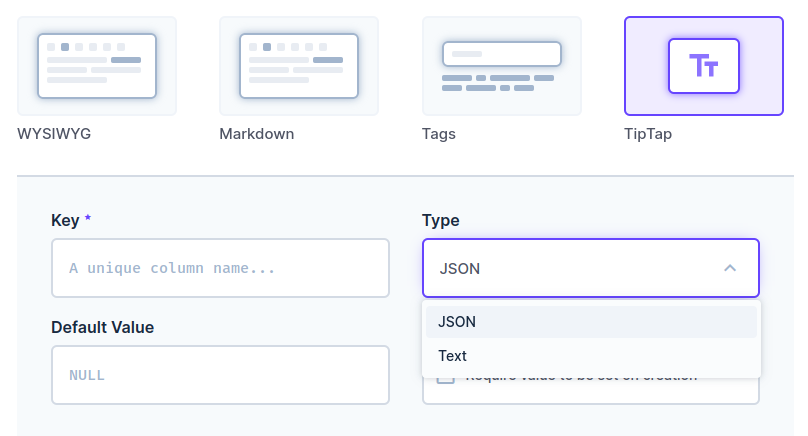Choose JSON from the Type options list
Screen dimensions: 808x436
tap(457, 322)
